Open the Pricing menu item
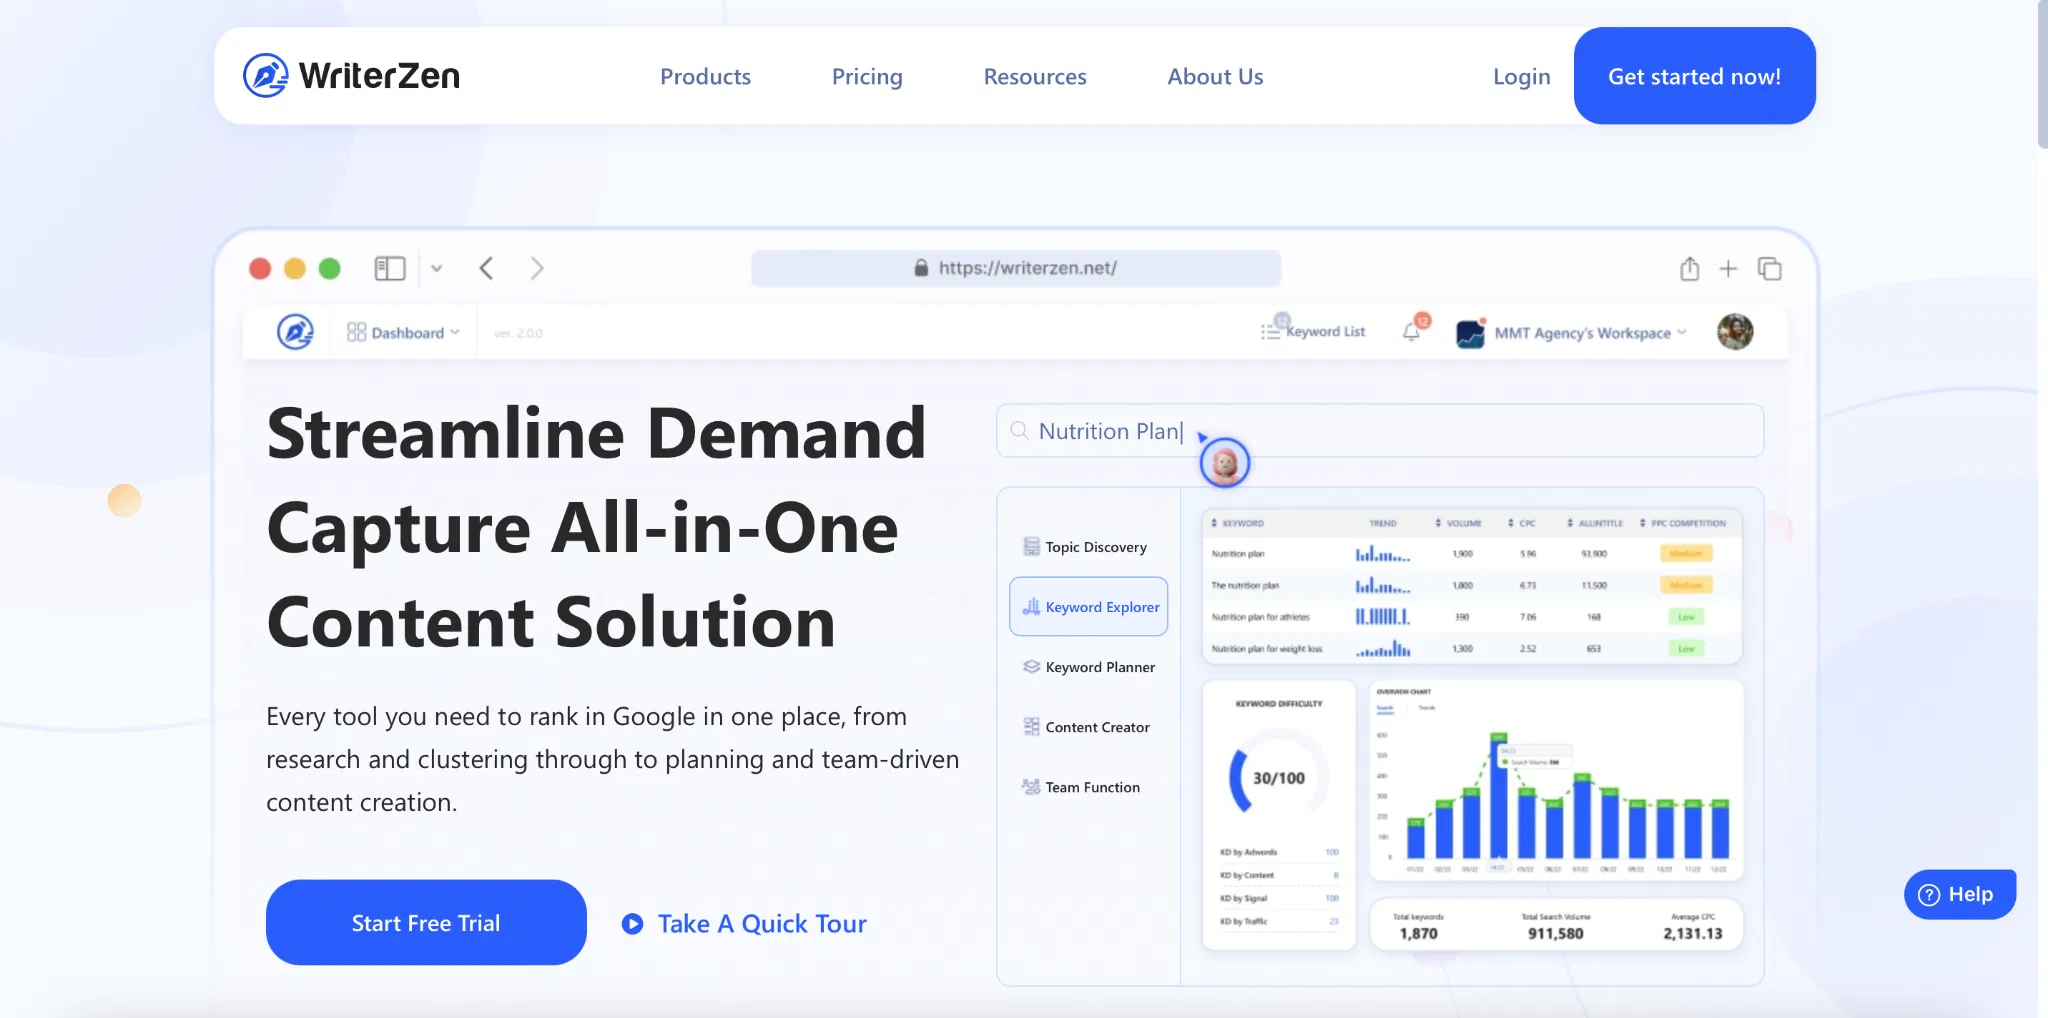This screenshot has width=2048, height=1018. tap(867, 77)
